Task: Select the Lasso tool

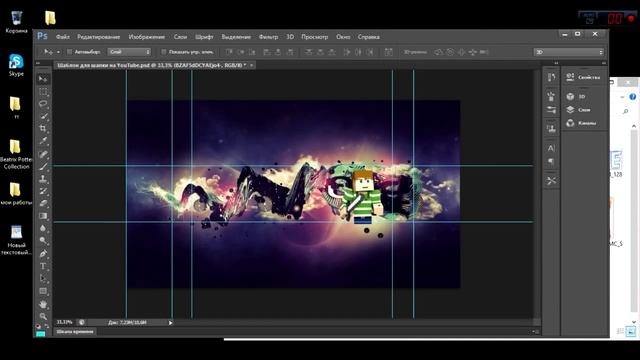Action: tap(43, 104)
